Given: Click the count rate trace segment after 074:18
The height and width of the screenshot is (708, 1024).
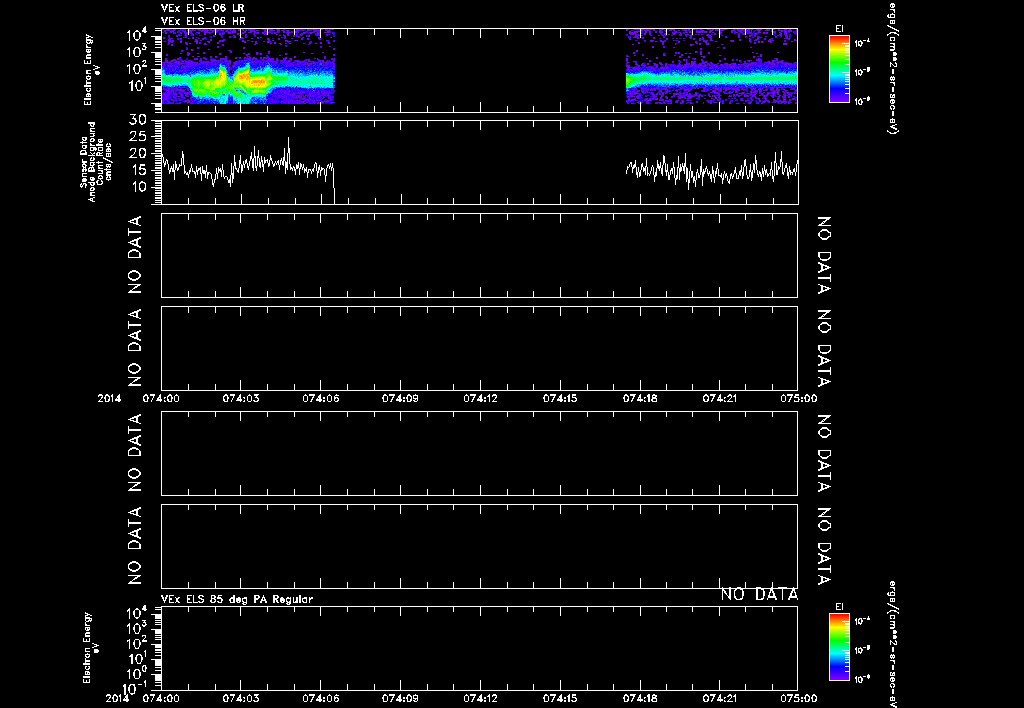Looking at the screenshot, I should [x=712, y=171].
